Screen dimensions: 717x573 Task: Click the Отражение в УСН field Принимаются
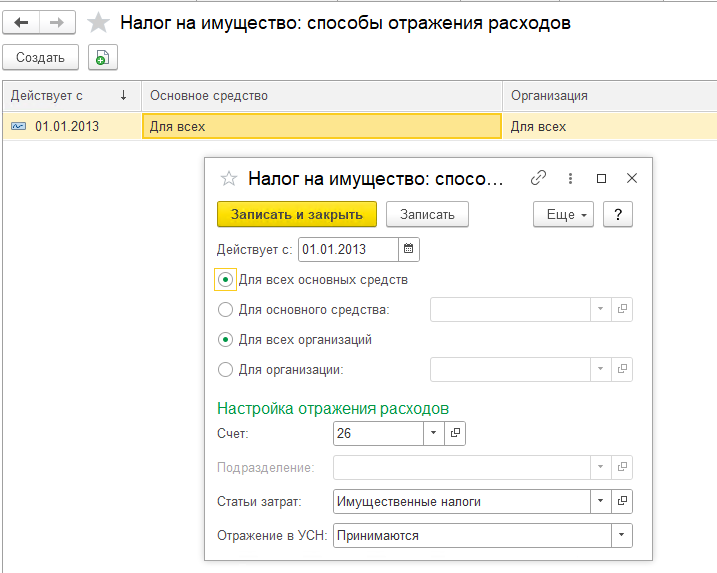tap(472, 535)
